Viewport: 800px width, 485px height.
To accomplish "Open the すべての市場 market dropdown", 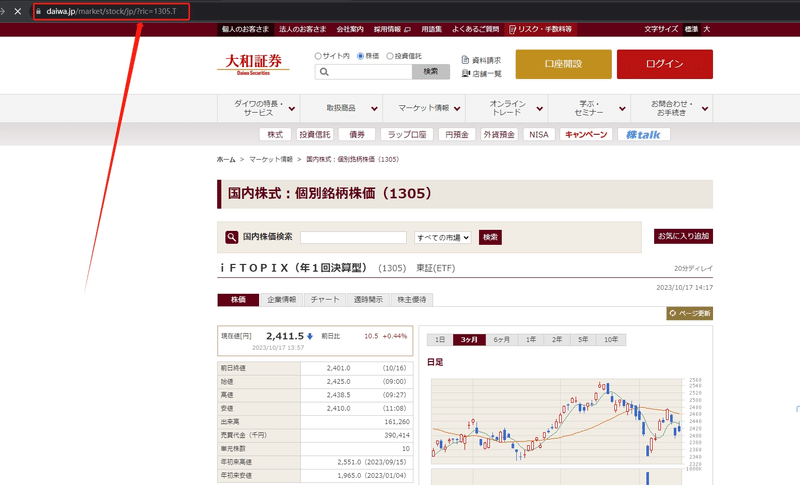I will [442, 237].
